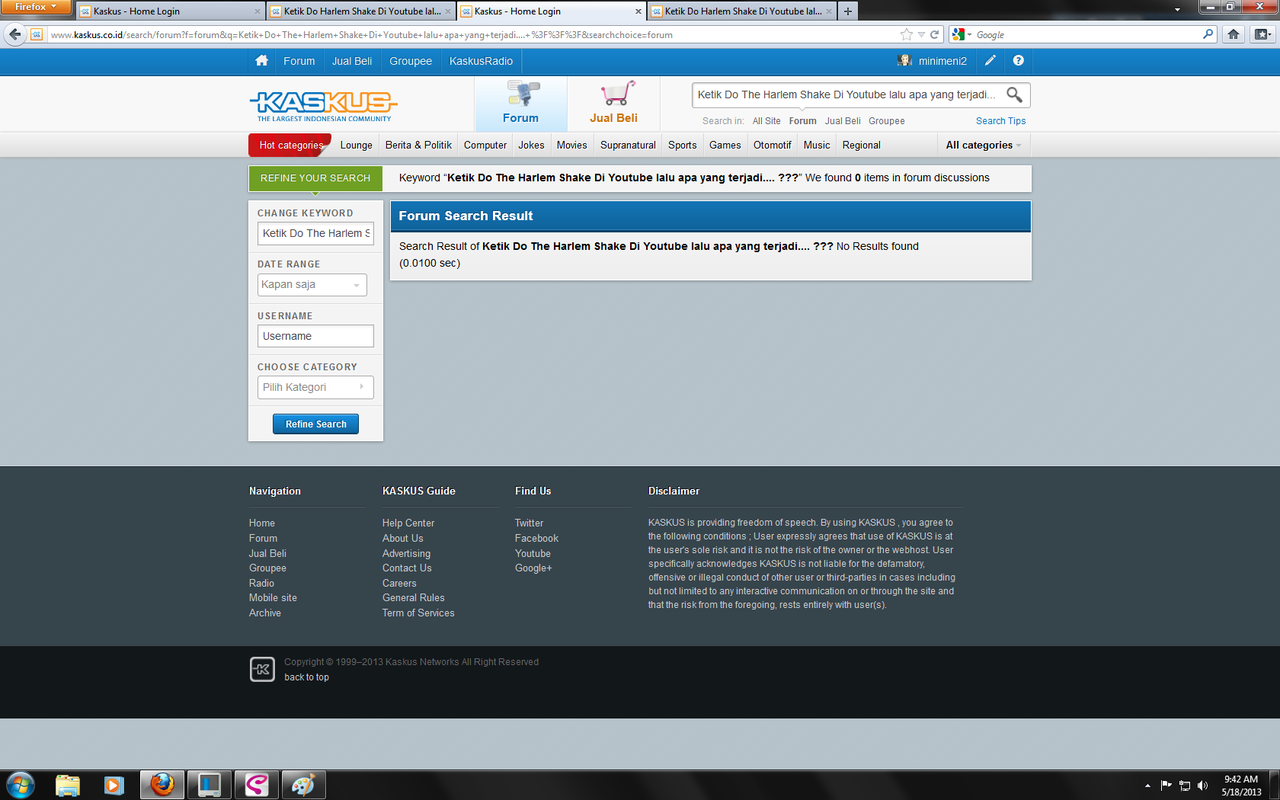Open the tab list dropdown arrow
This screenshot has height=800, width=1280.
[x=1178, y=10]
